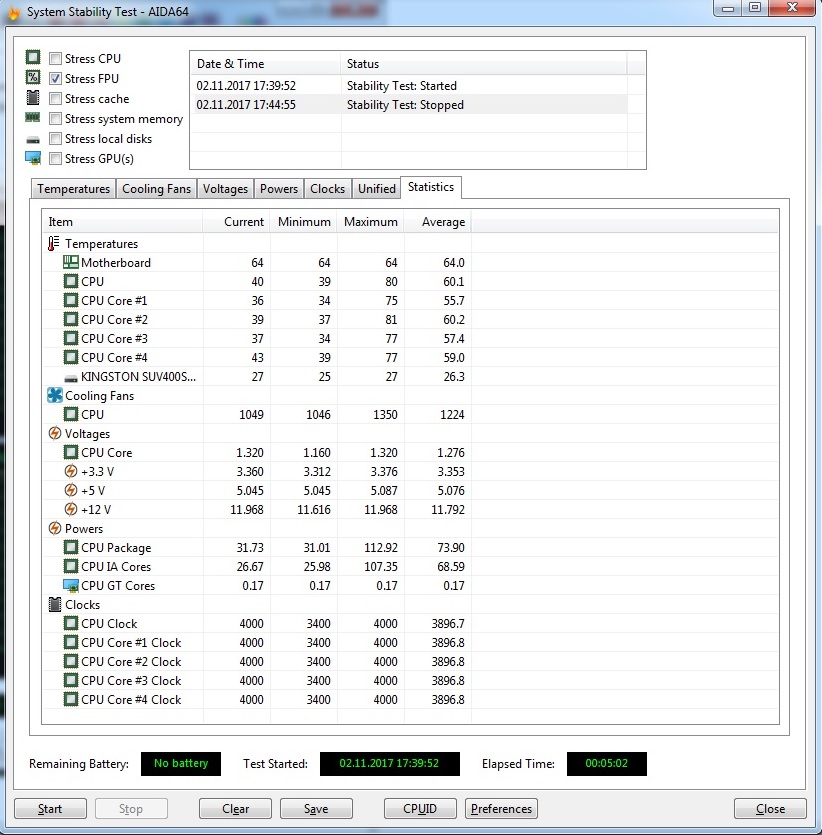Click the Stress system memory RAM icon

point(33,118)
